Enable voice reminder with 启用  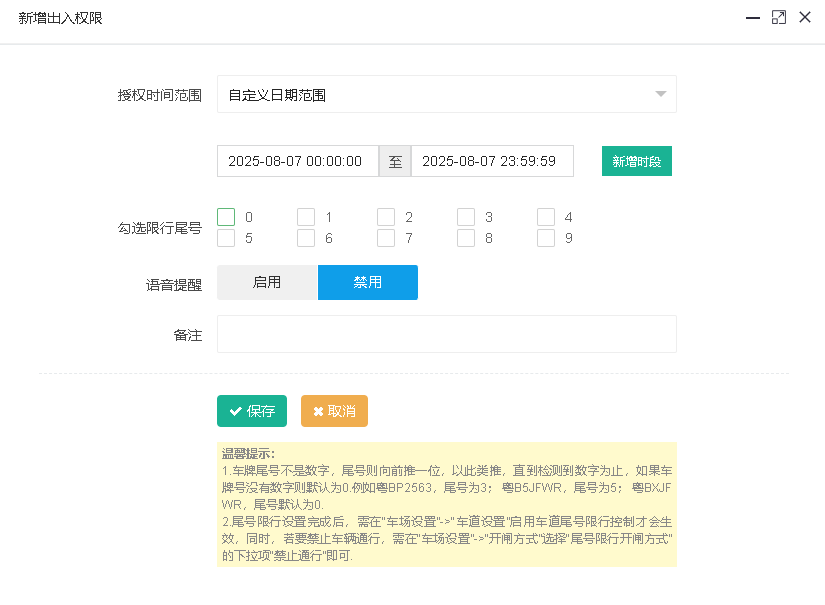(267, 283)
